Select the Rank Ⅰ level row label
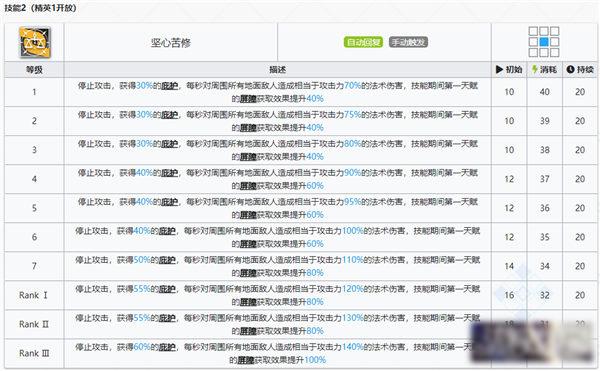 point(34,295)
